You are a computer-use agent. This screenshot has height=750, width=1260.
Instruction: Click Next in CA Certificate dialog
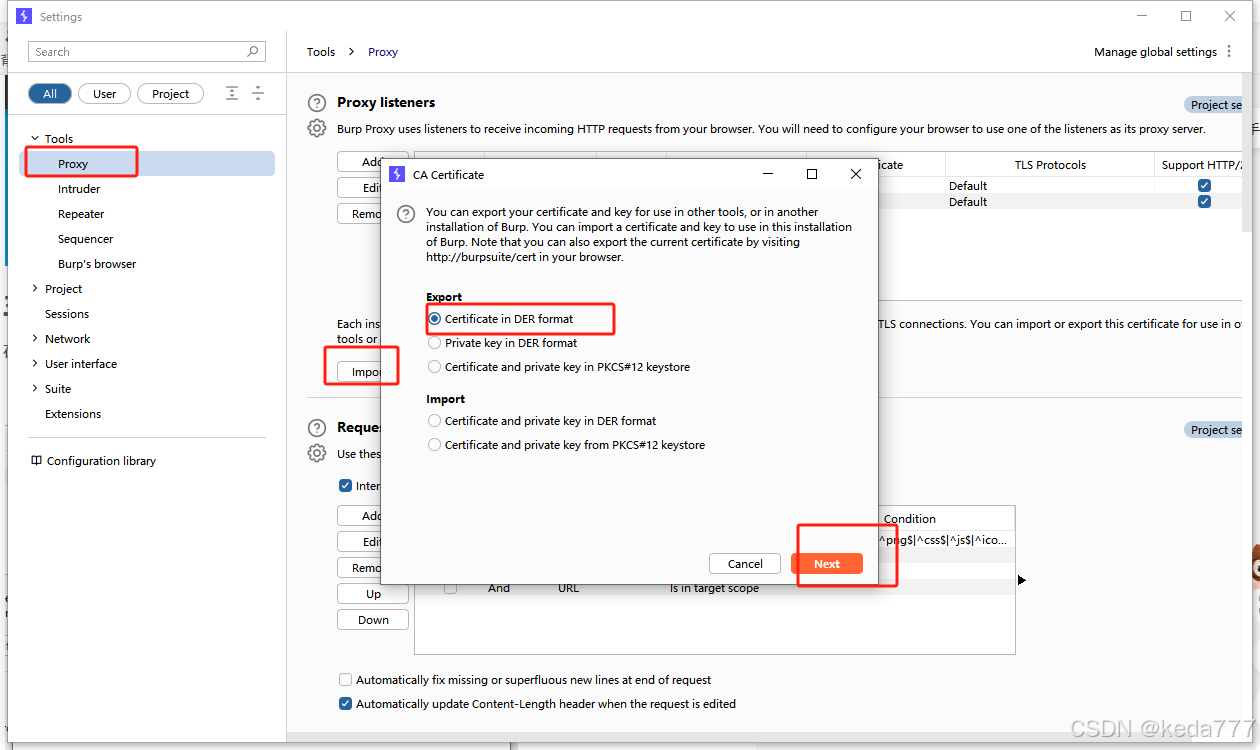click(x=827, y=564)
